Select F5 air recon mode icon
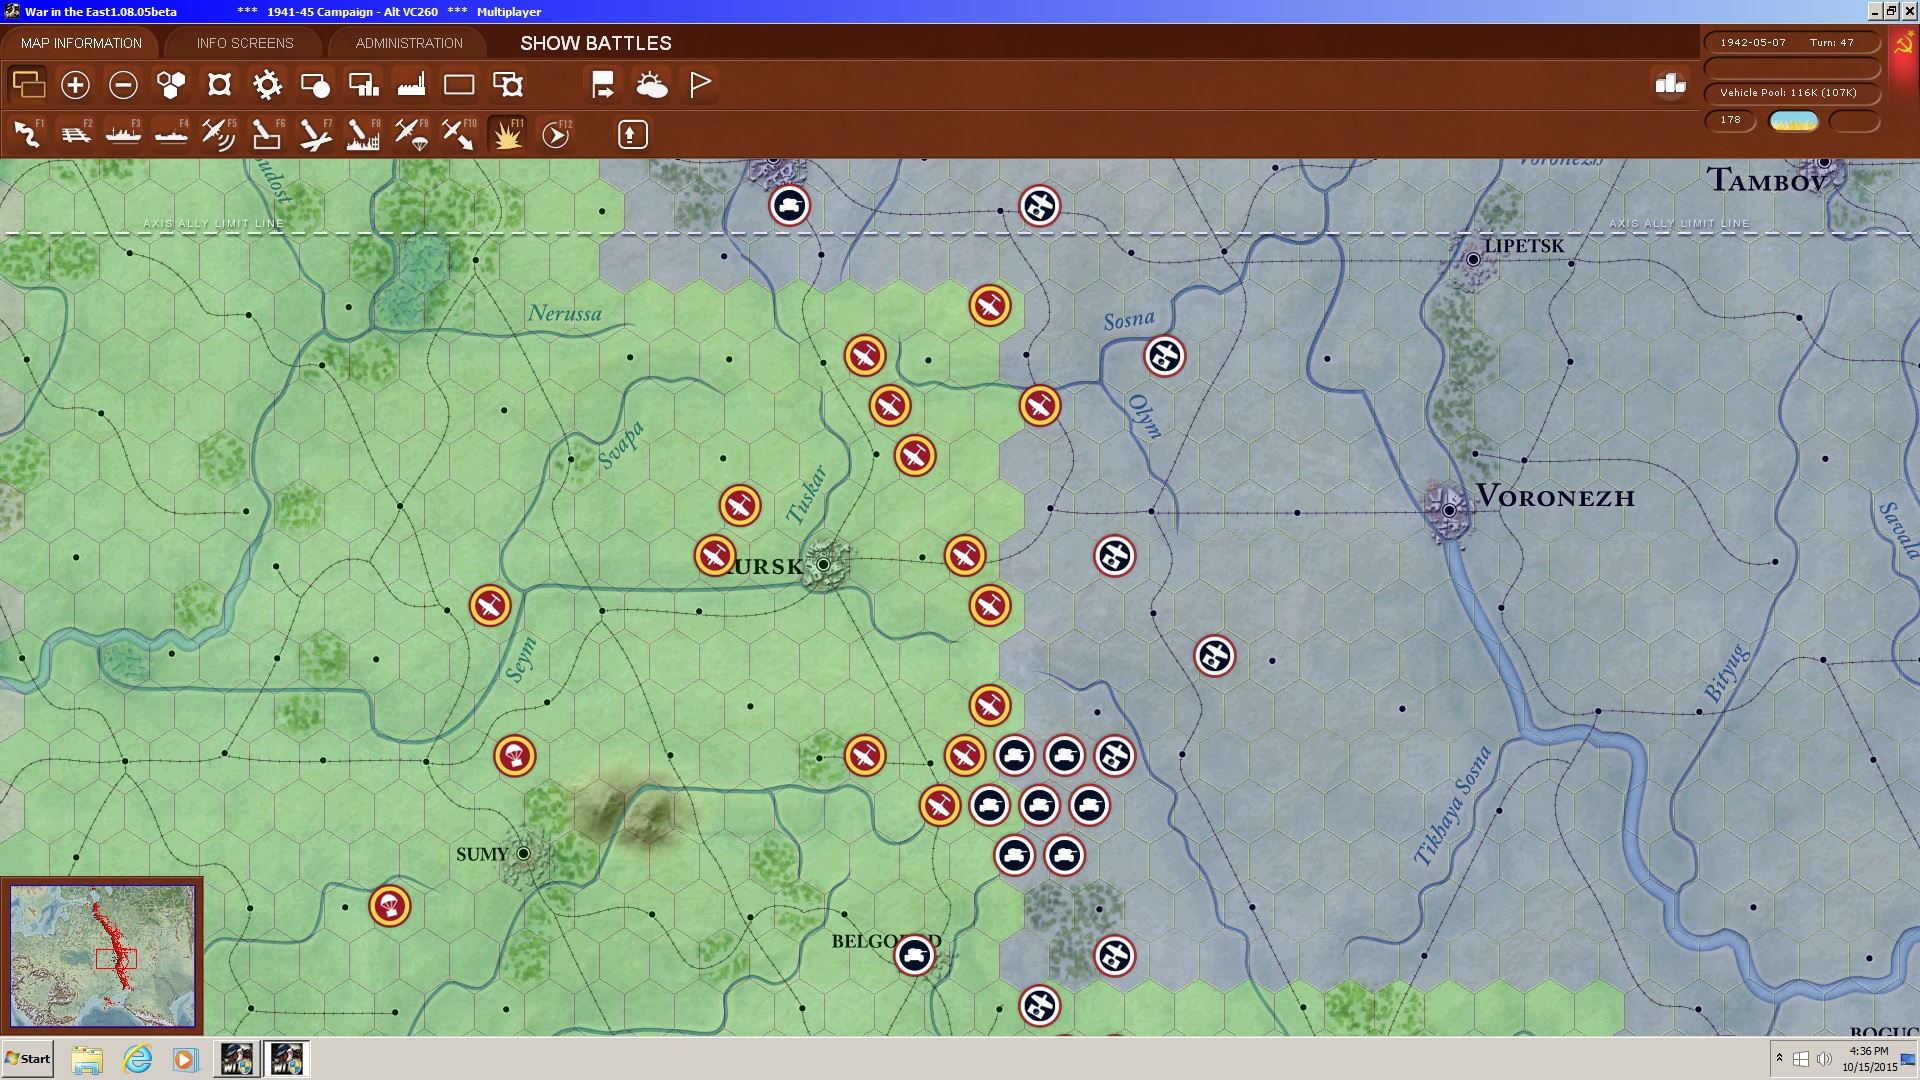1920x1080 pixels. [x=218, y=134]
